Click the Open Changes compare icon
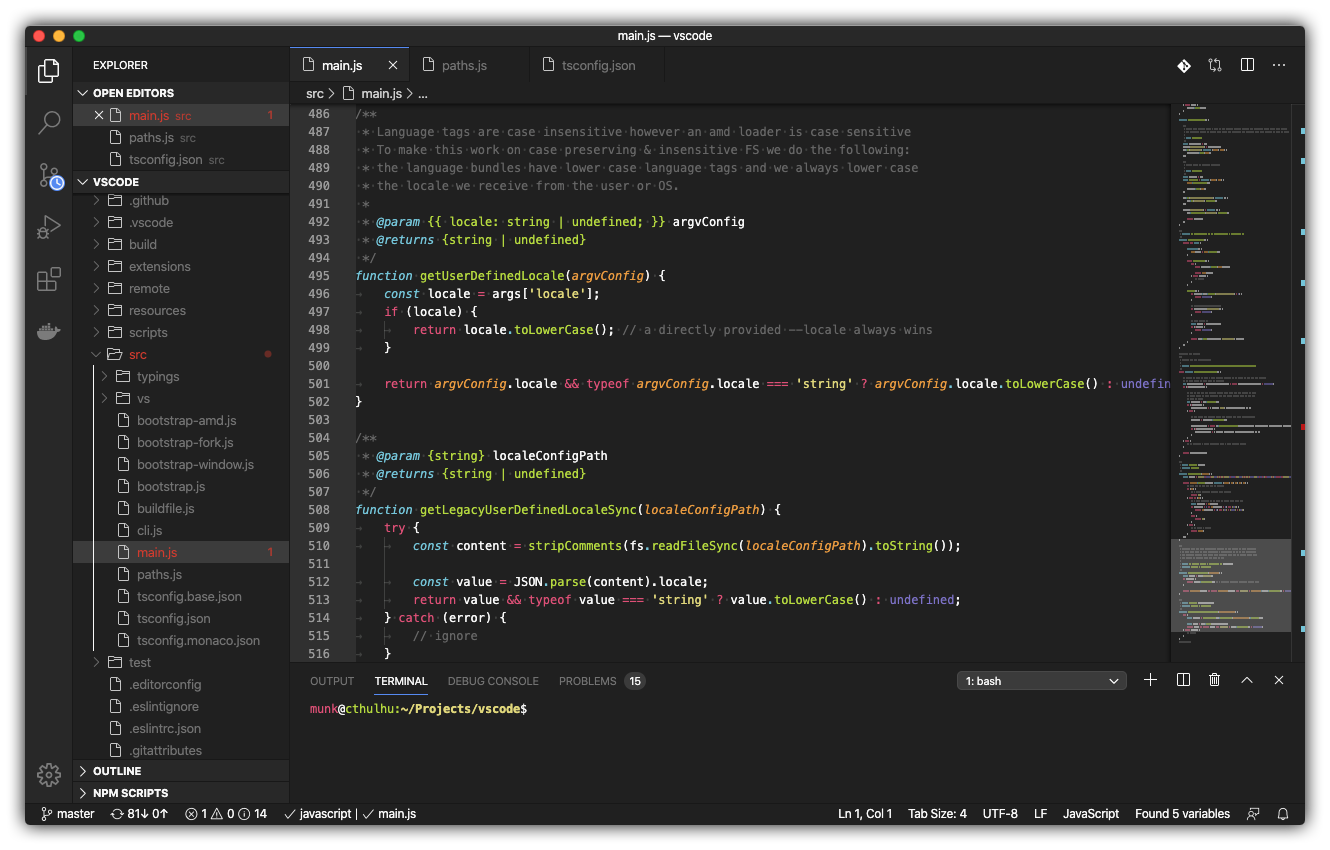Image resolution: width=1330 pixels, height=850 pixels. coord(1215,65)
